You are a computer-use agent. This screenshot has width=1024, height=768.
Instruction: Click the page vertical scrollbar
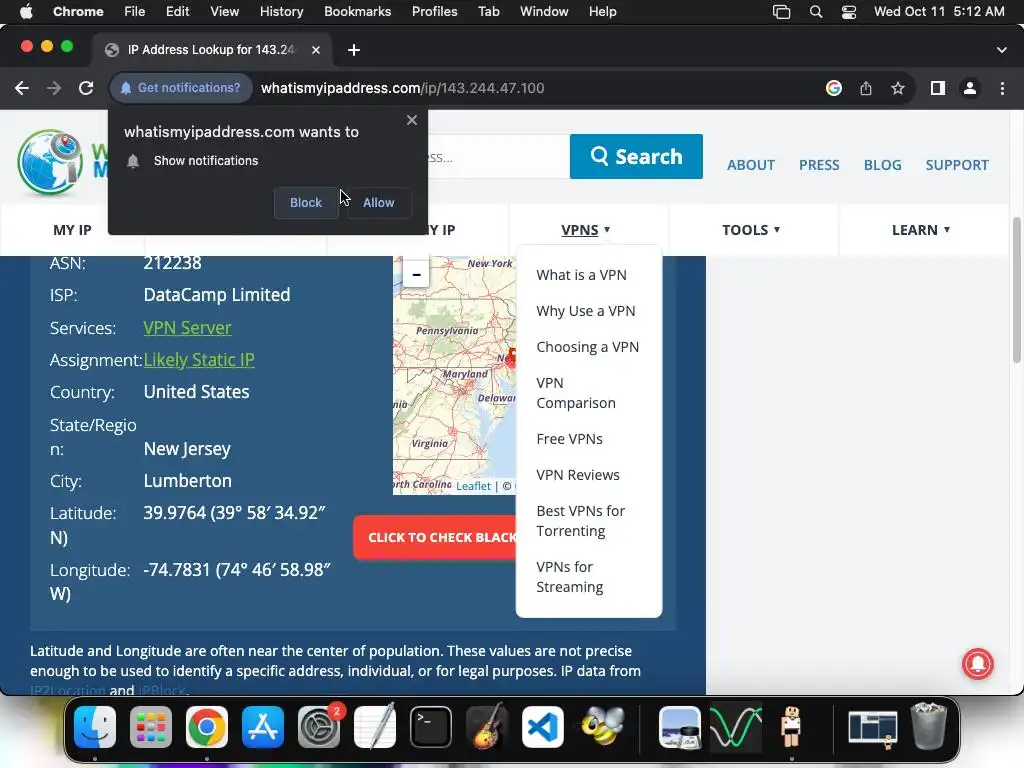[x=1016, y=291]
